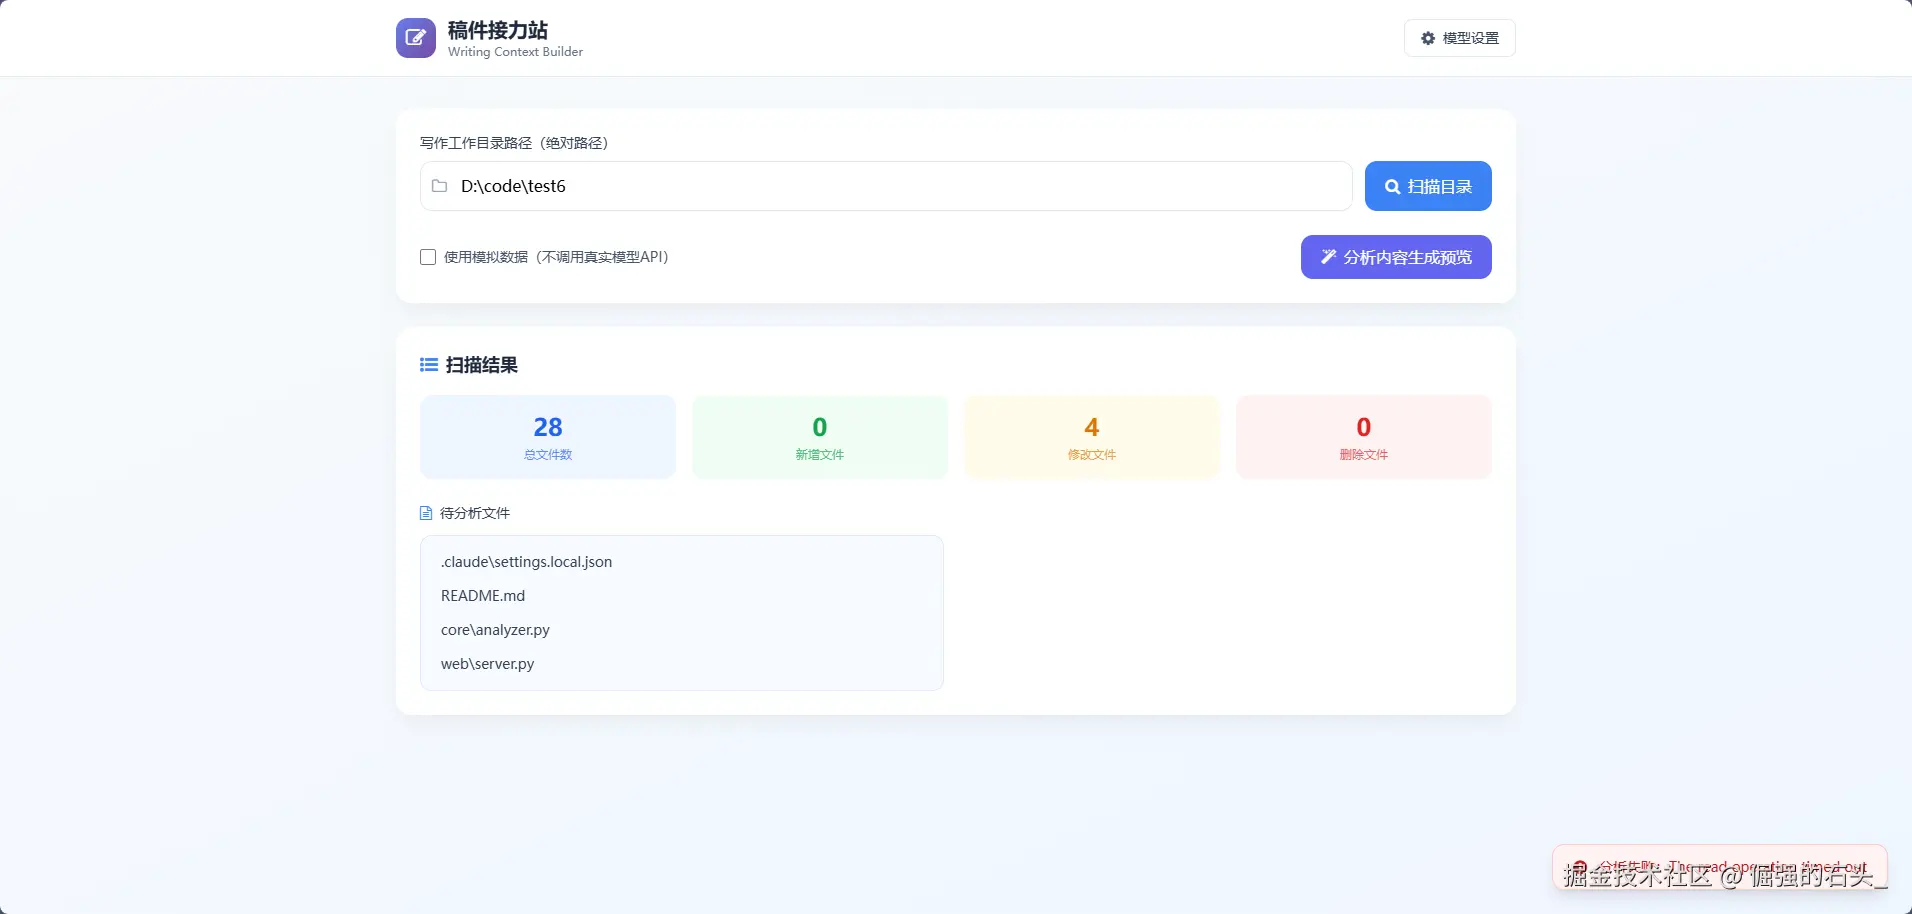Select the 4 修改文件 stat card
Viewport: 1912px width, 914px height.
click(x=1092, y=437)
